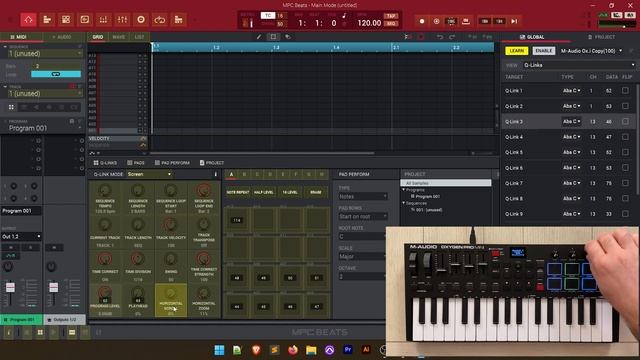Image resolution: width=640 pixels, height=360 pixels.
Task: Click the ENABLE button
Action: pos(543,51)
